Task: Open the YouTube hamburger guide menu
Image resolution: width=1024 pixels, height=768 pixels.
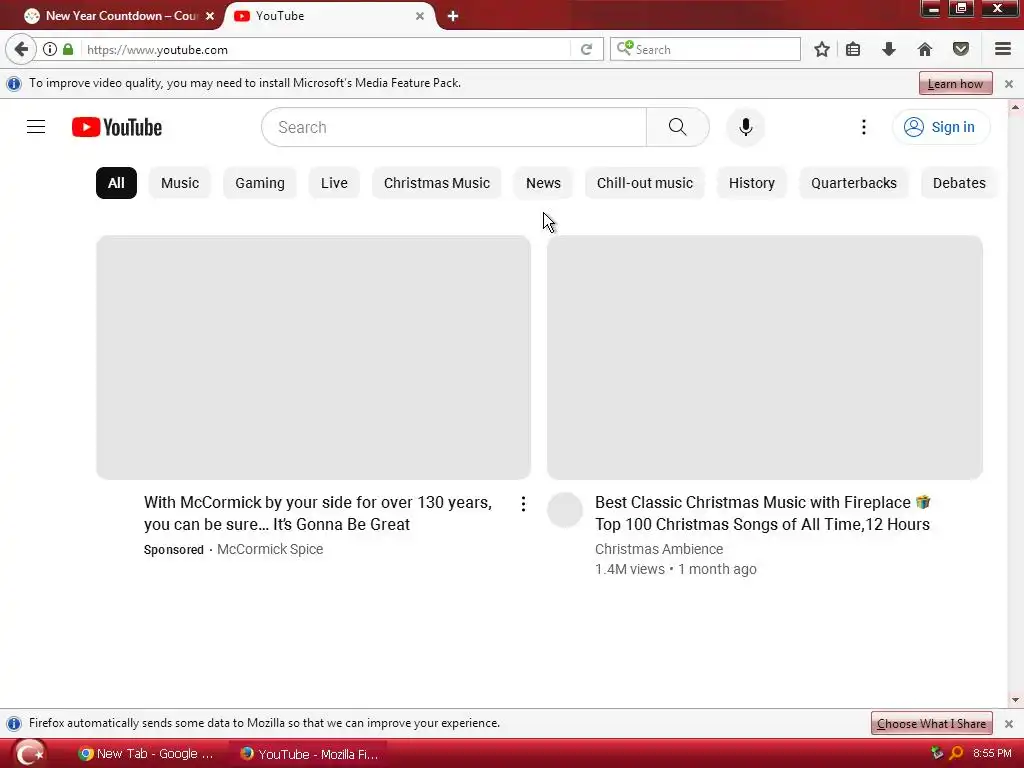Action: (36, 127)
